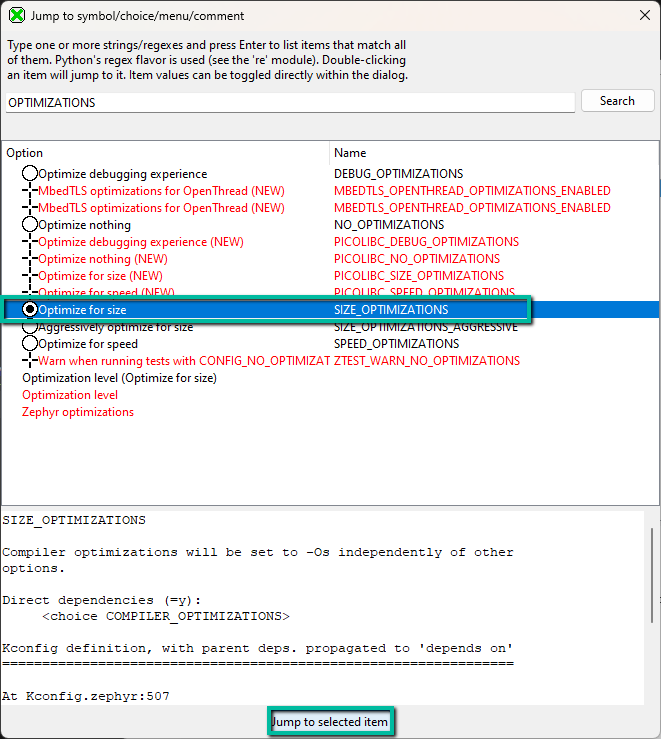Image resolution: width=661 pixels, height=739 pixels.
Task: Select the Optimize for size radio button
Action: pyautogui.click(x=31, y=310)
